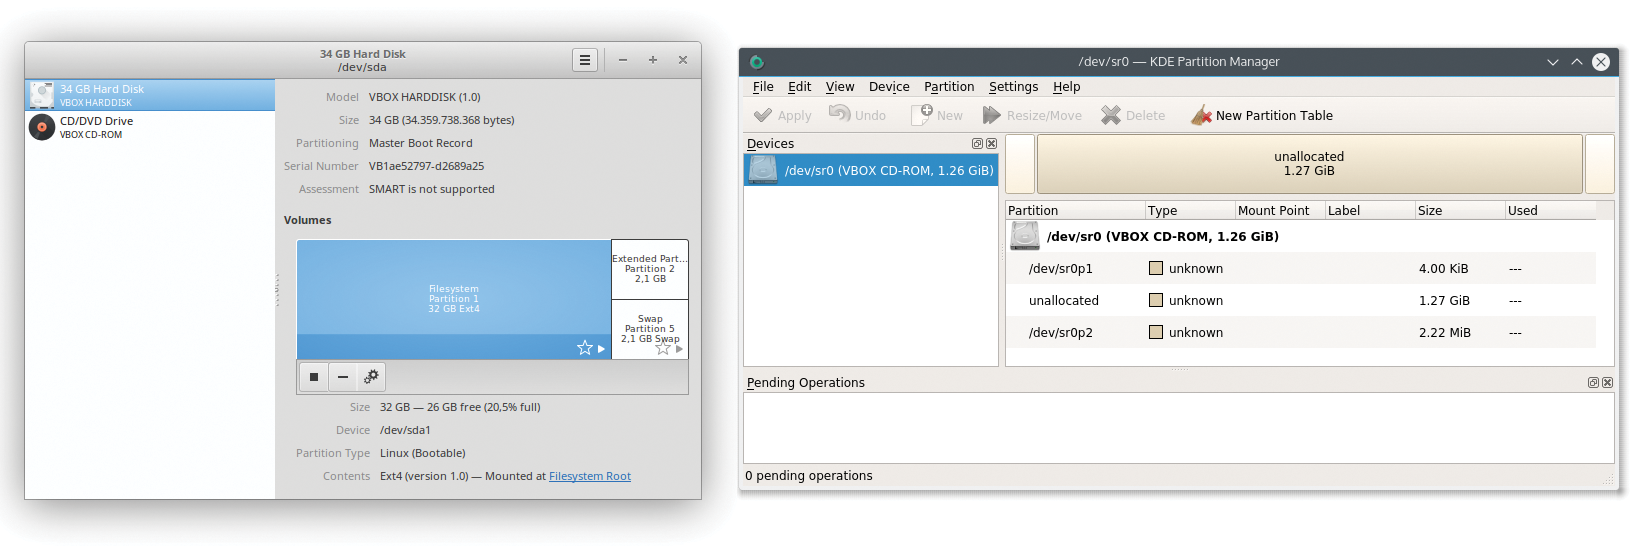Click the drive icon in /dev/sr0 table row
This screenshot has height=555, width=1651.
point(1025,236)
